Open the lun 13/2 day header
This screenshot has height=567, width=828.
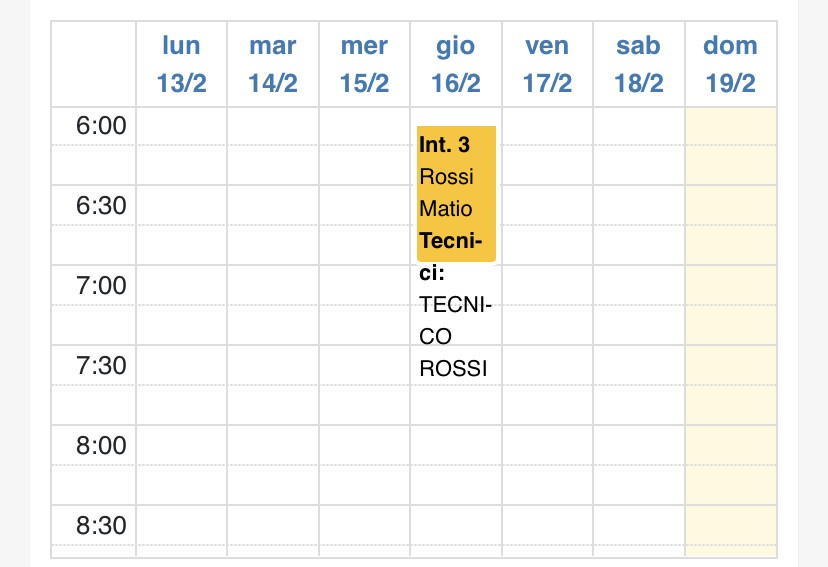pyautogui.click(x=181, y=64)
